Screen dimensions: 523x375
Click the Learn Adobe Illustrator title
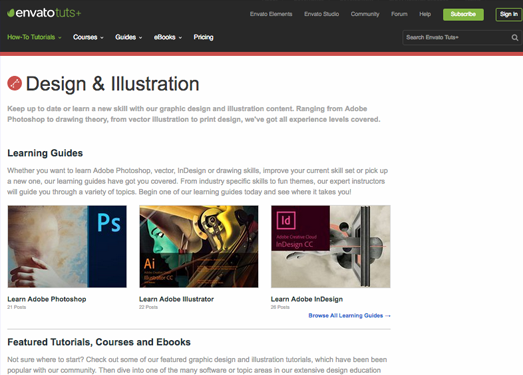pos(176,299)
